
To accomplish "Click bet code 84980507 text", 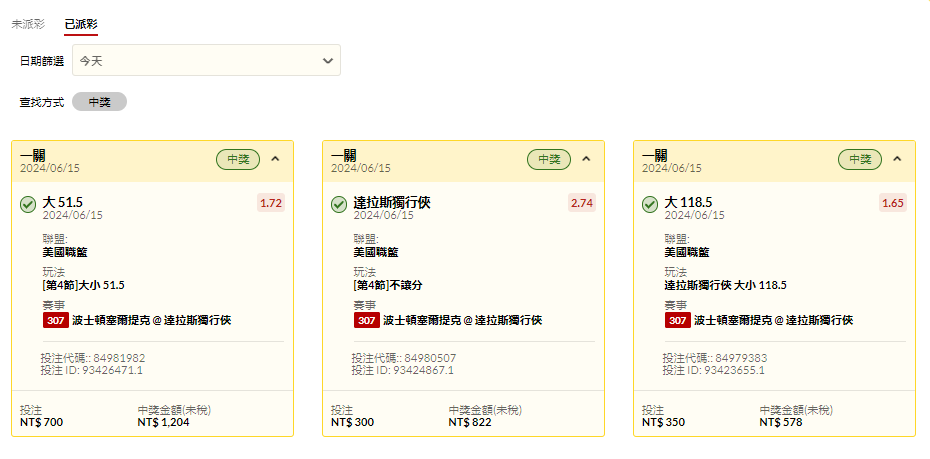I will coord(431,358).
